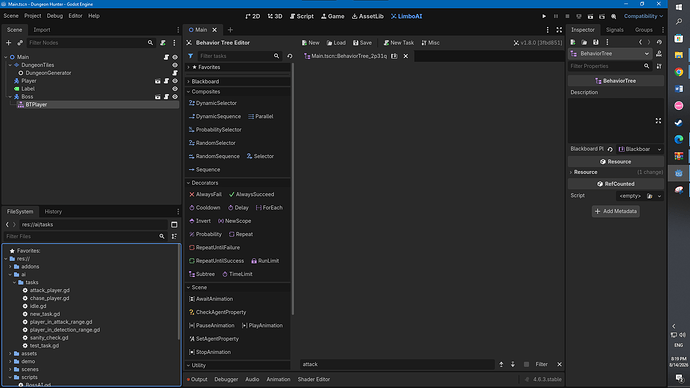The height and width of the screenshot is (388, 690).
Task: Open the Misc menu button
Action: [431, 43]
